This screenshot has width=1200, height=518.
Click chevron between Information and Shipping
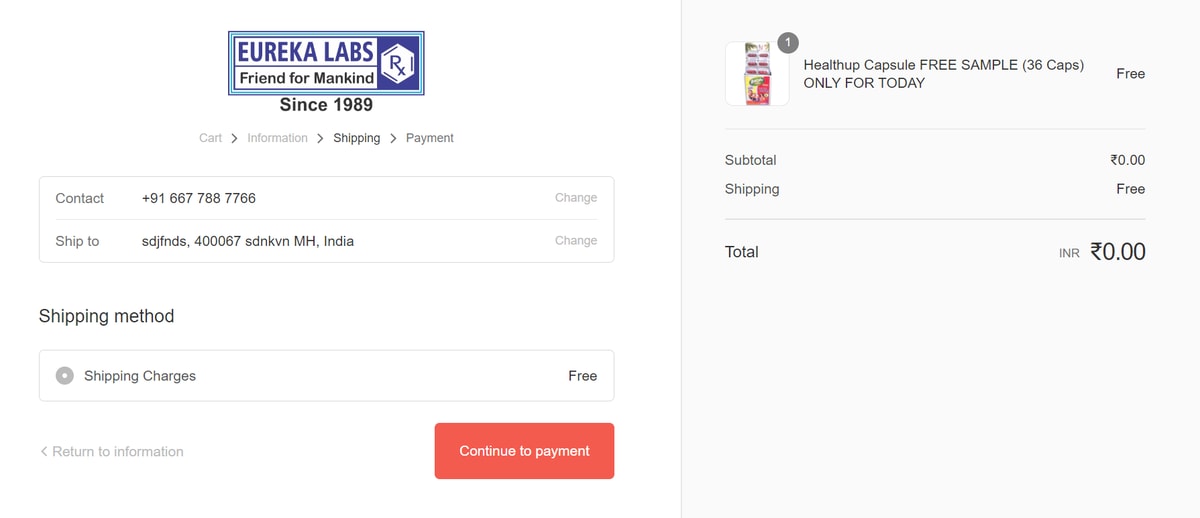point(321,138)
